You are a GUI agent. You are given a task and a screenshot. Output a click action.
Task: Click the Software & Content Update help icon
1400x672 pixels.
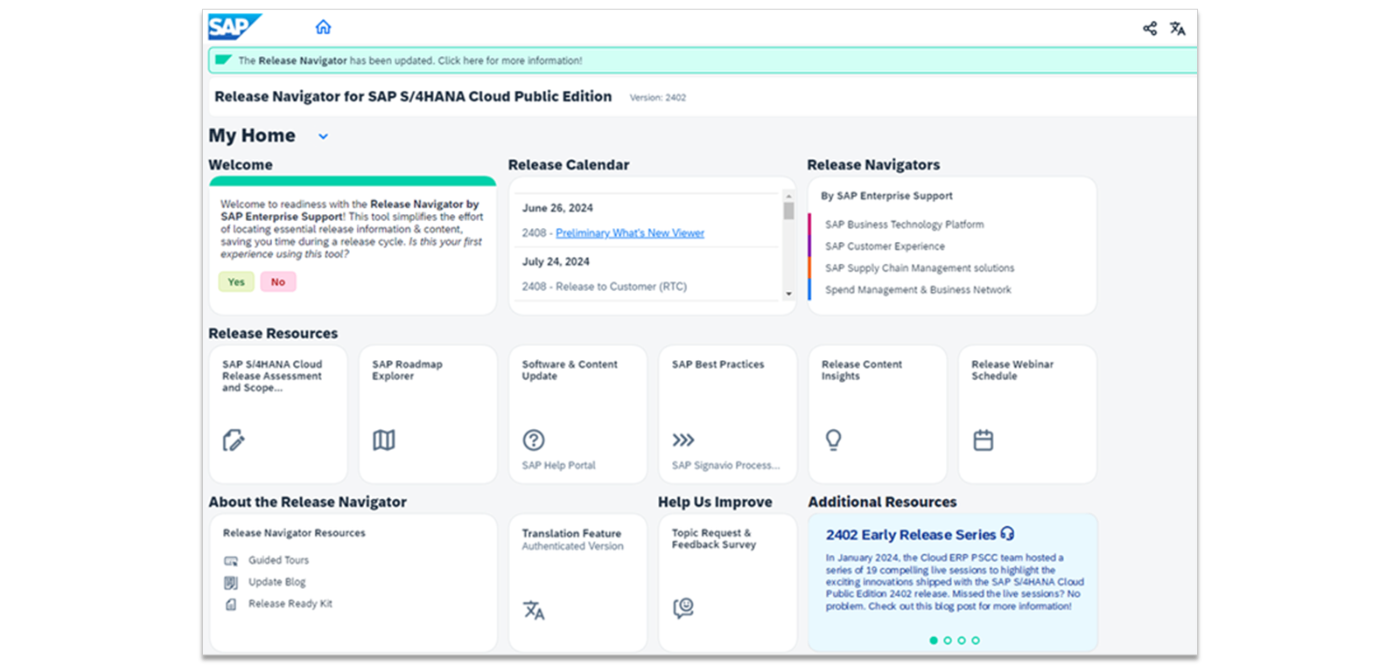(x=534, y=440)
